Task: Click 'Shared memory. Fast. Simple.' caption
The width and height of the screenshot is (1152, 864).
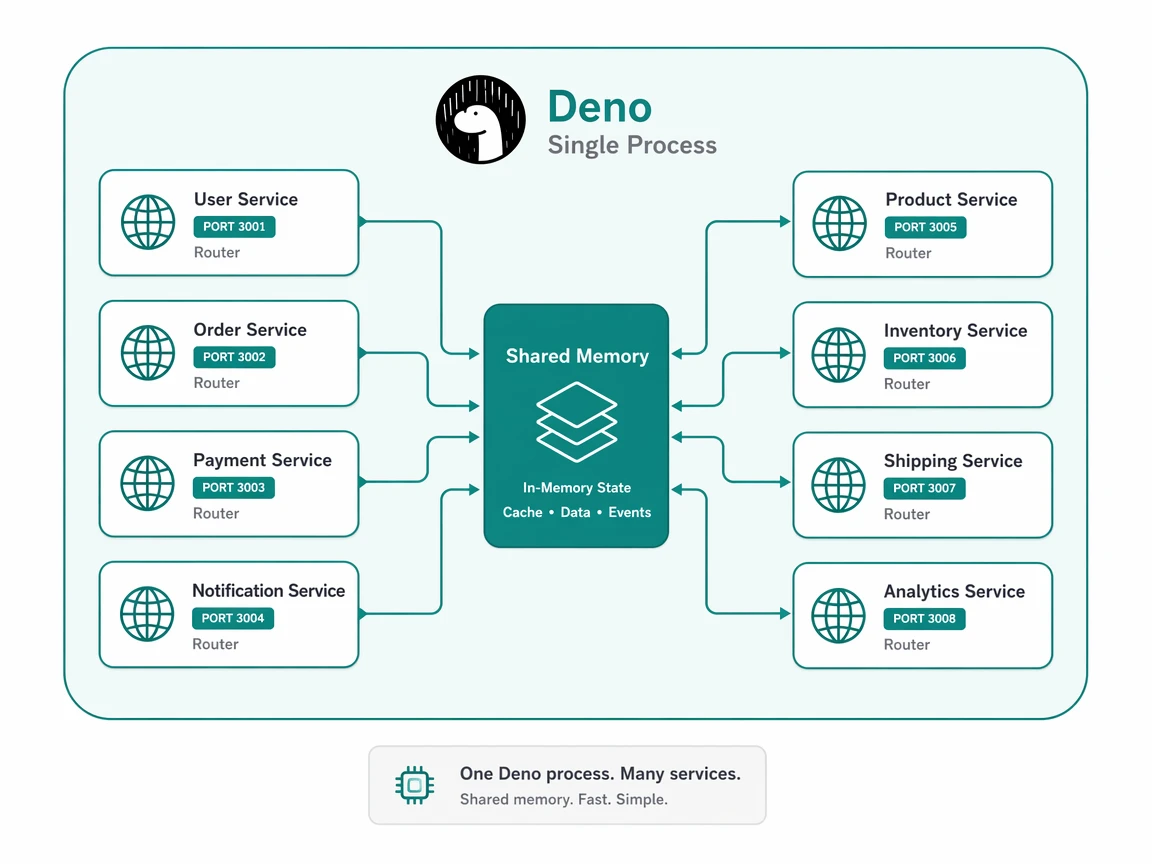Action: point(564,799)
